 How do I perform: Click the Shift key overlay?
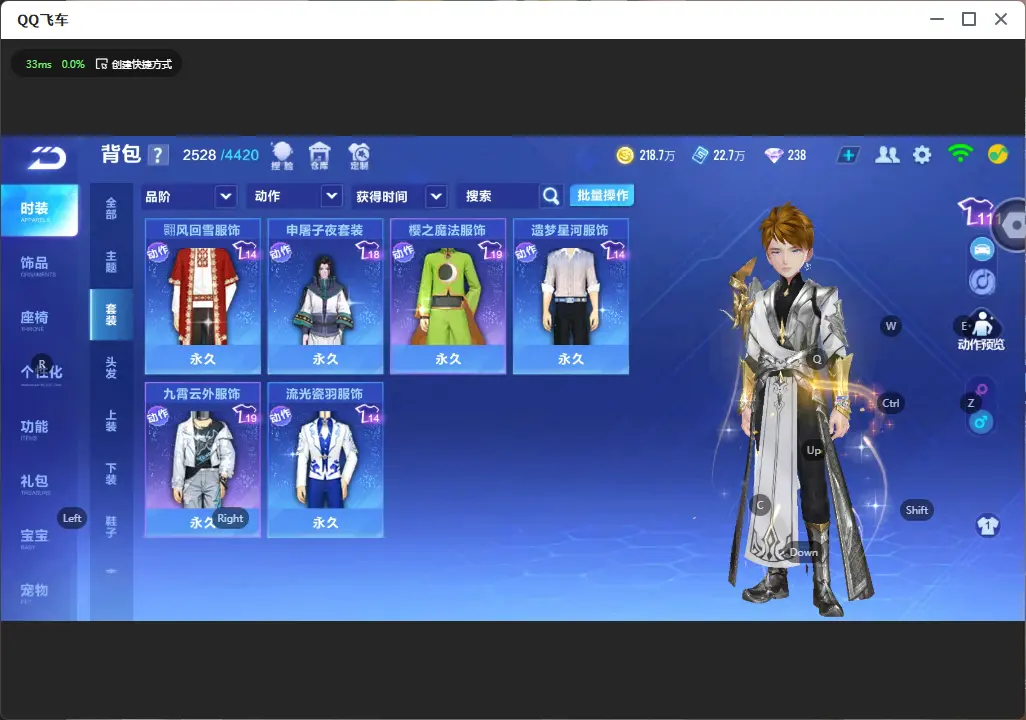coord(917,510)
